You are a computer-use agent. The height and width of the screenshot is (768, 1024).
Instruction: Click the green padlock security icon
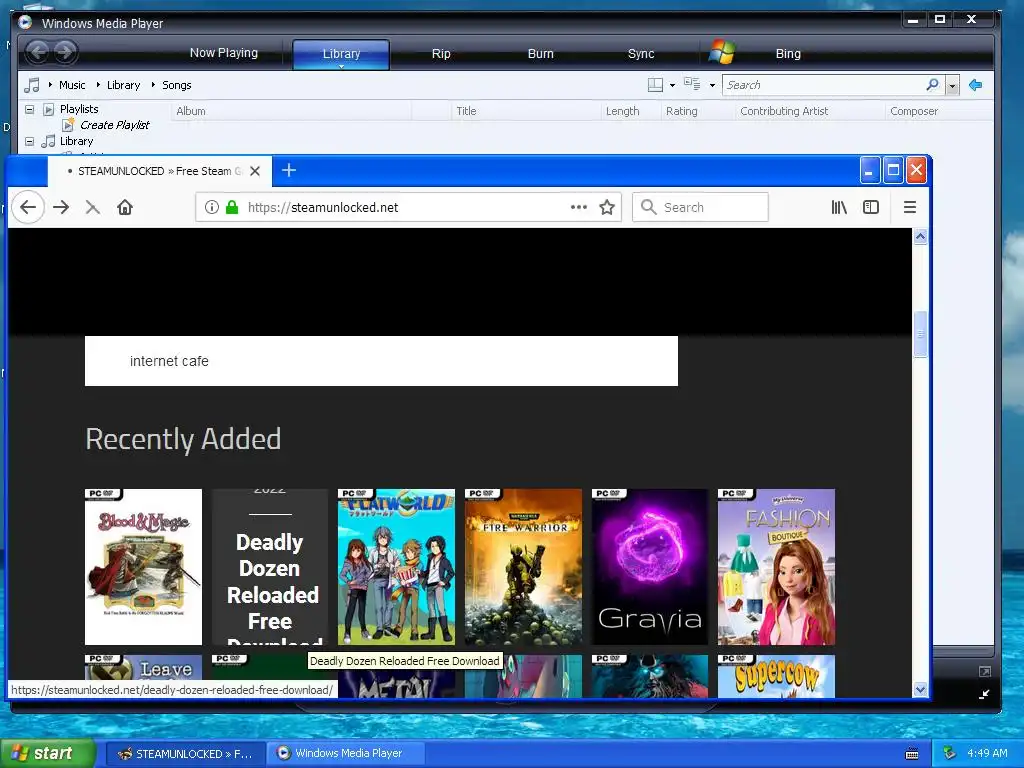pyautogui.click(x=232, y=207)
